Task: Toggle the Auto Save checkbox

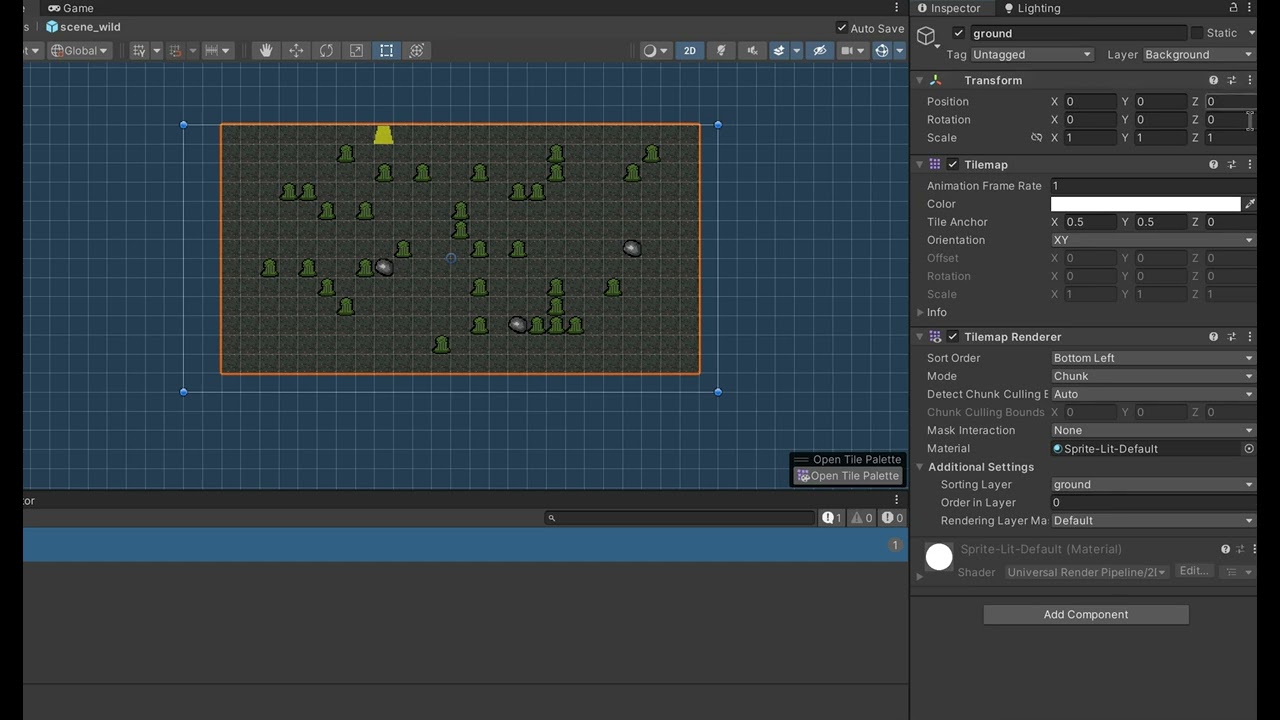Action: coord(843,28)
